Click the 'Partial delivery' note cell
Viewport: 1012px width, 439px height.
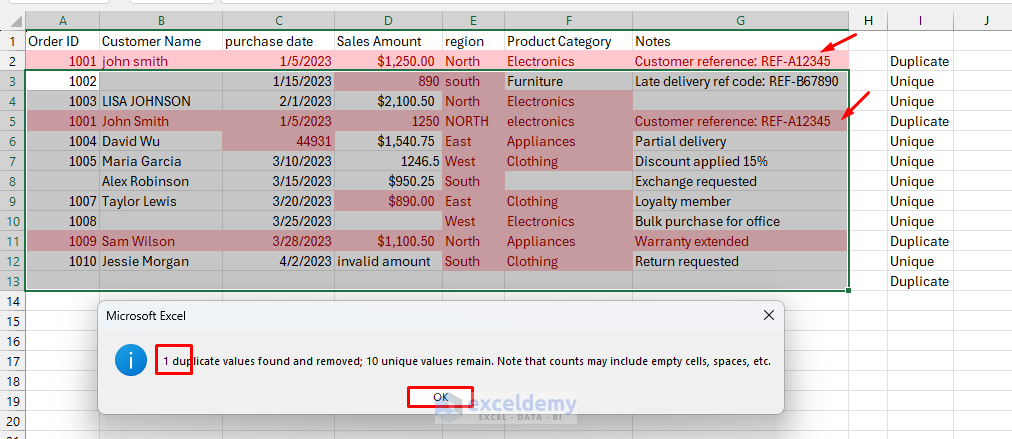(740, 141)
